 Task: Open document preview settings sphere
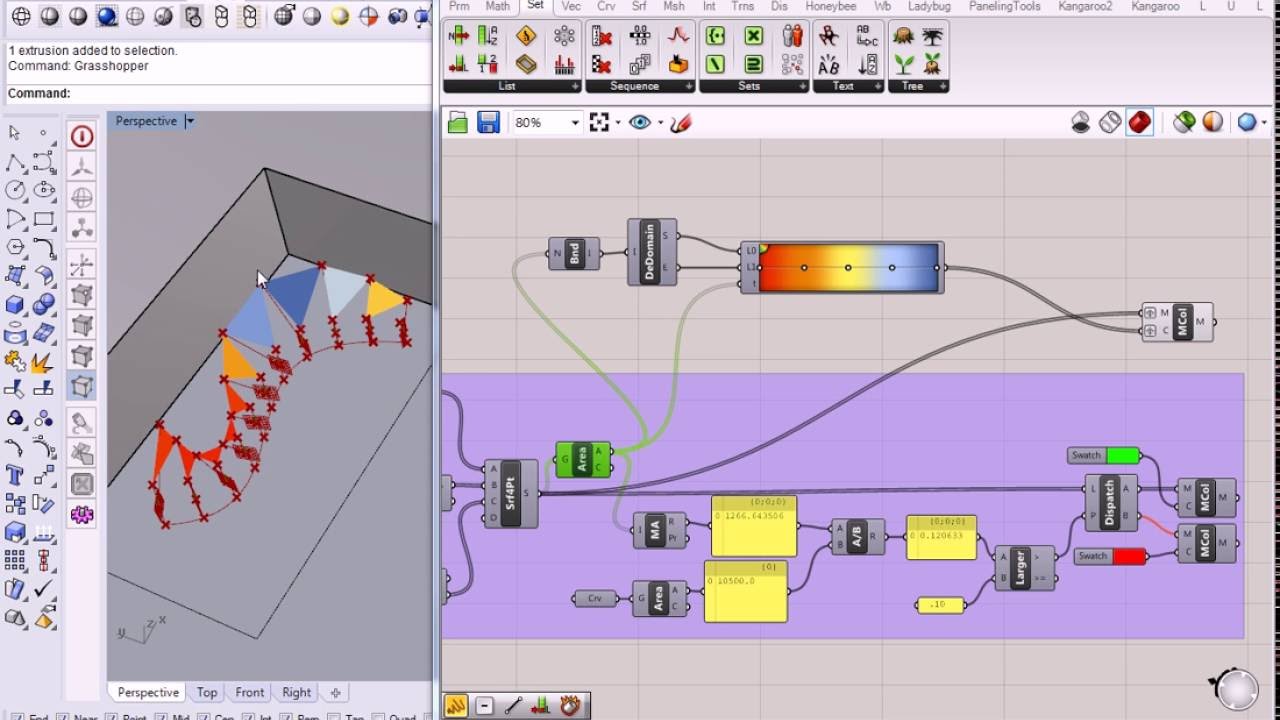pyautogui.click(x=1213, y=123)
